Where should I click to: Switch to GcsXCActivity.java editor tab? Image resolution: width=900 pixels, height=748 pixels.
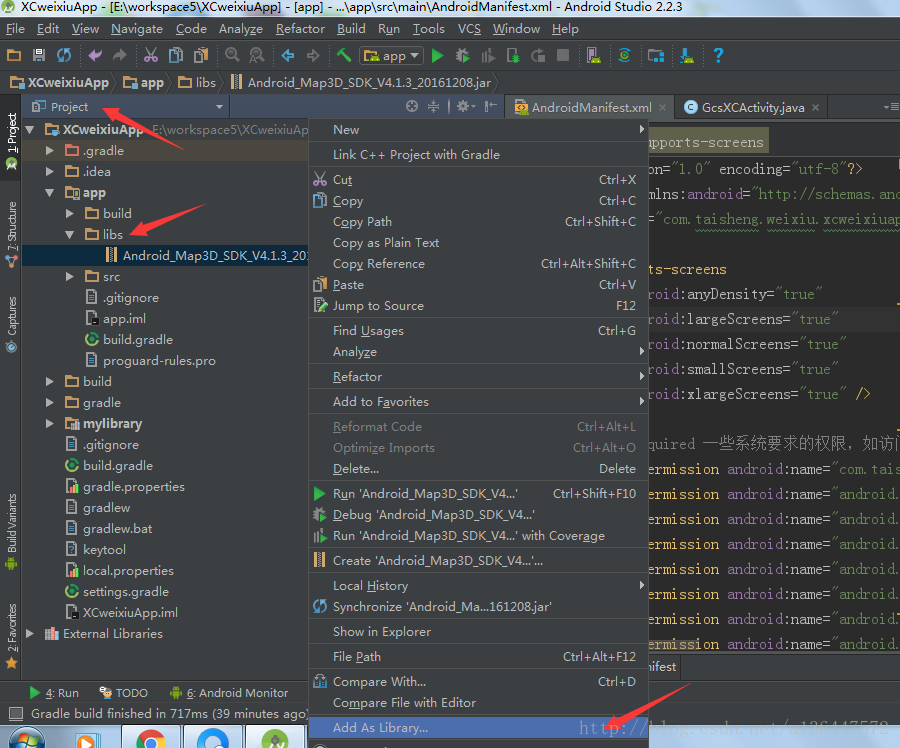pyautogui.click(x=751, y=107)
